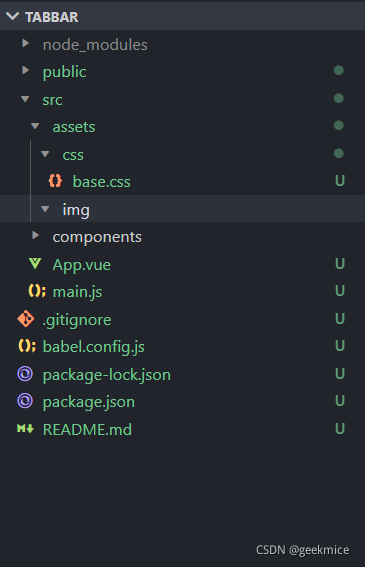Click the npm icon beside package-lock.json

(25, 374)
